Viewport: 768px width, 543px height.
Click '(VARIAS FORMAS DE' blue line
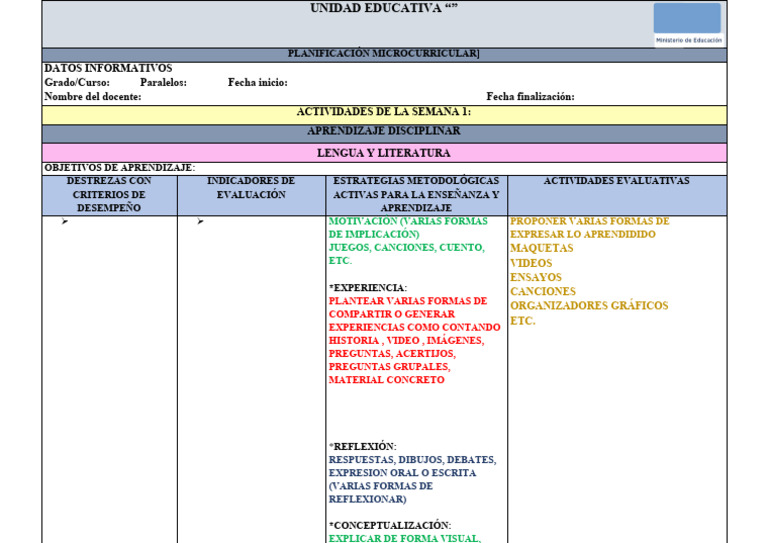click(381, 486)
